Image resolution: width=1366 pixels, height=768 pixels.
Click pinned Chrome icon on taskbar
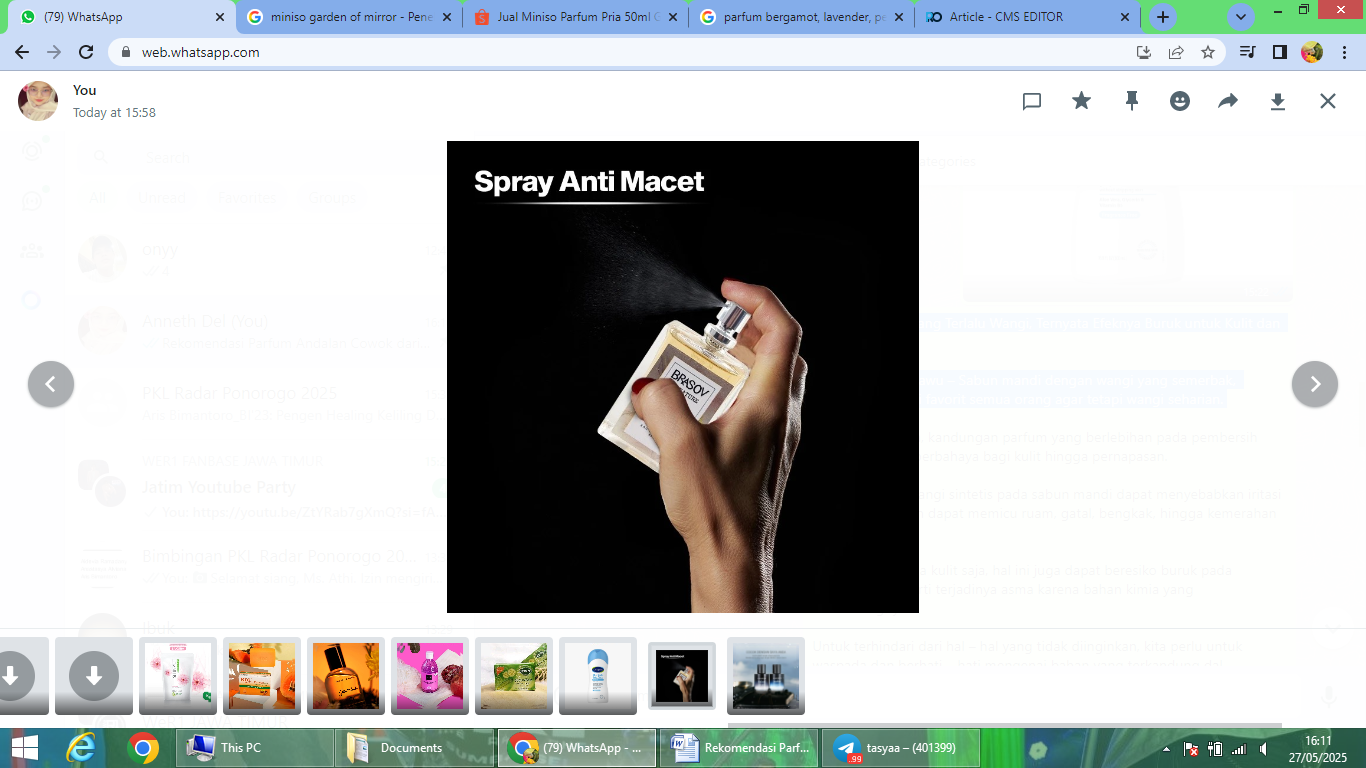143,748
